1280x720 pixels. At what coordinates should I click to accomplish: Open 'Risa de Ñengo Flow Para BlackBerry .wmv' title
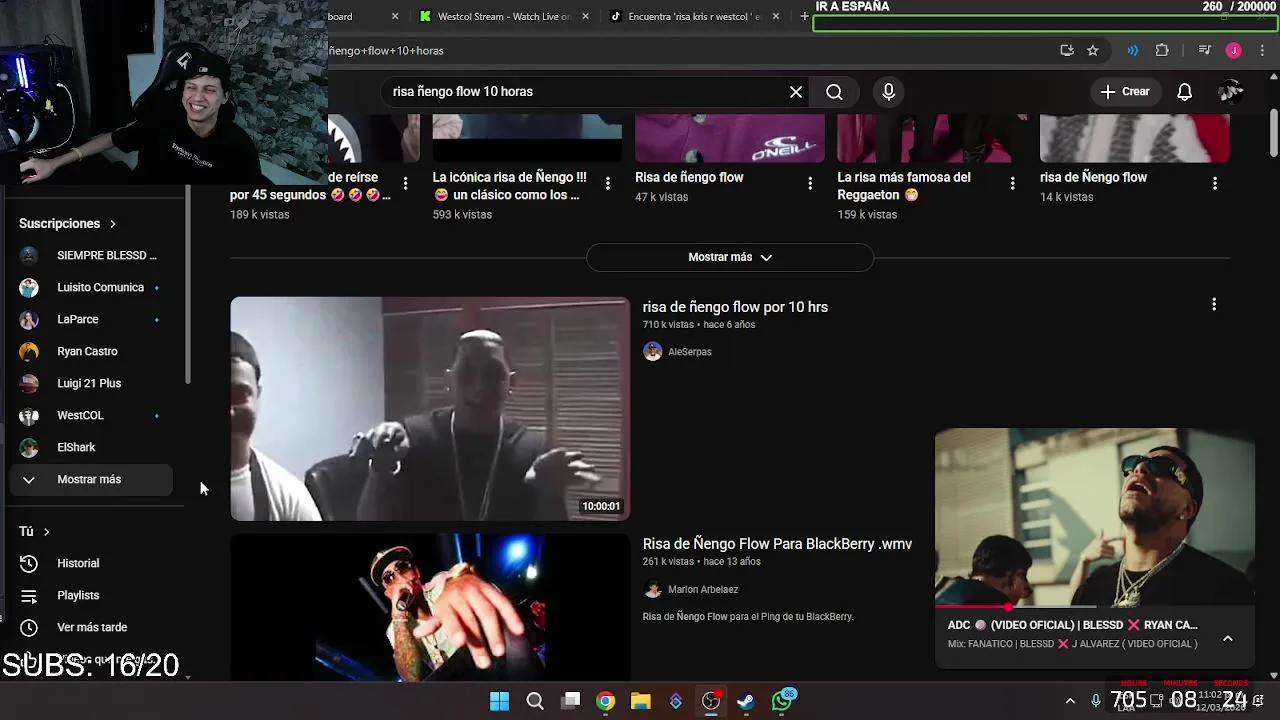[777, 544]
